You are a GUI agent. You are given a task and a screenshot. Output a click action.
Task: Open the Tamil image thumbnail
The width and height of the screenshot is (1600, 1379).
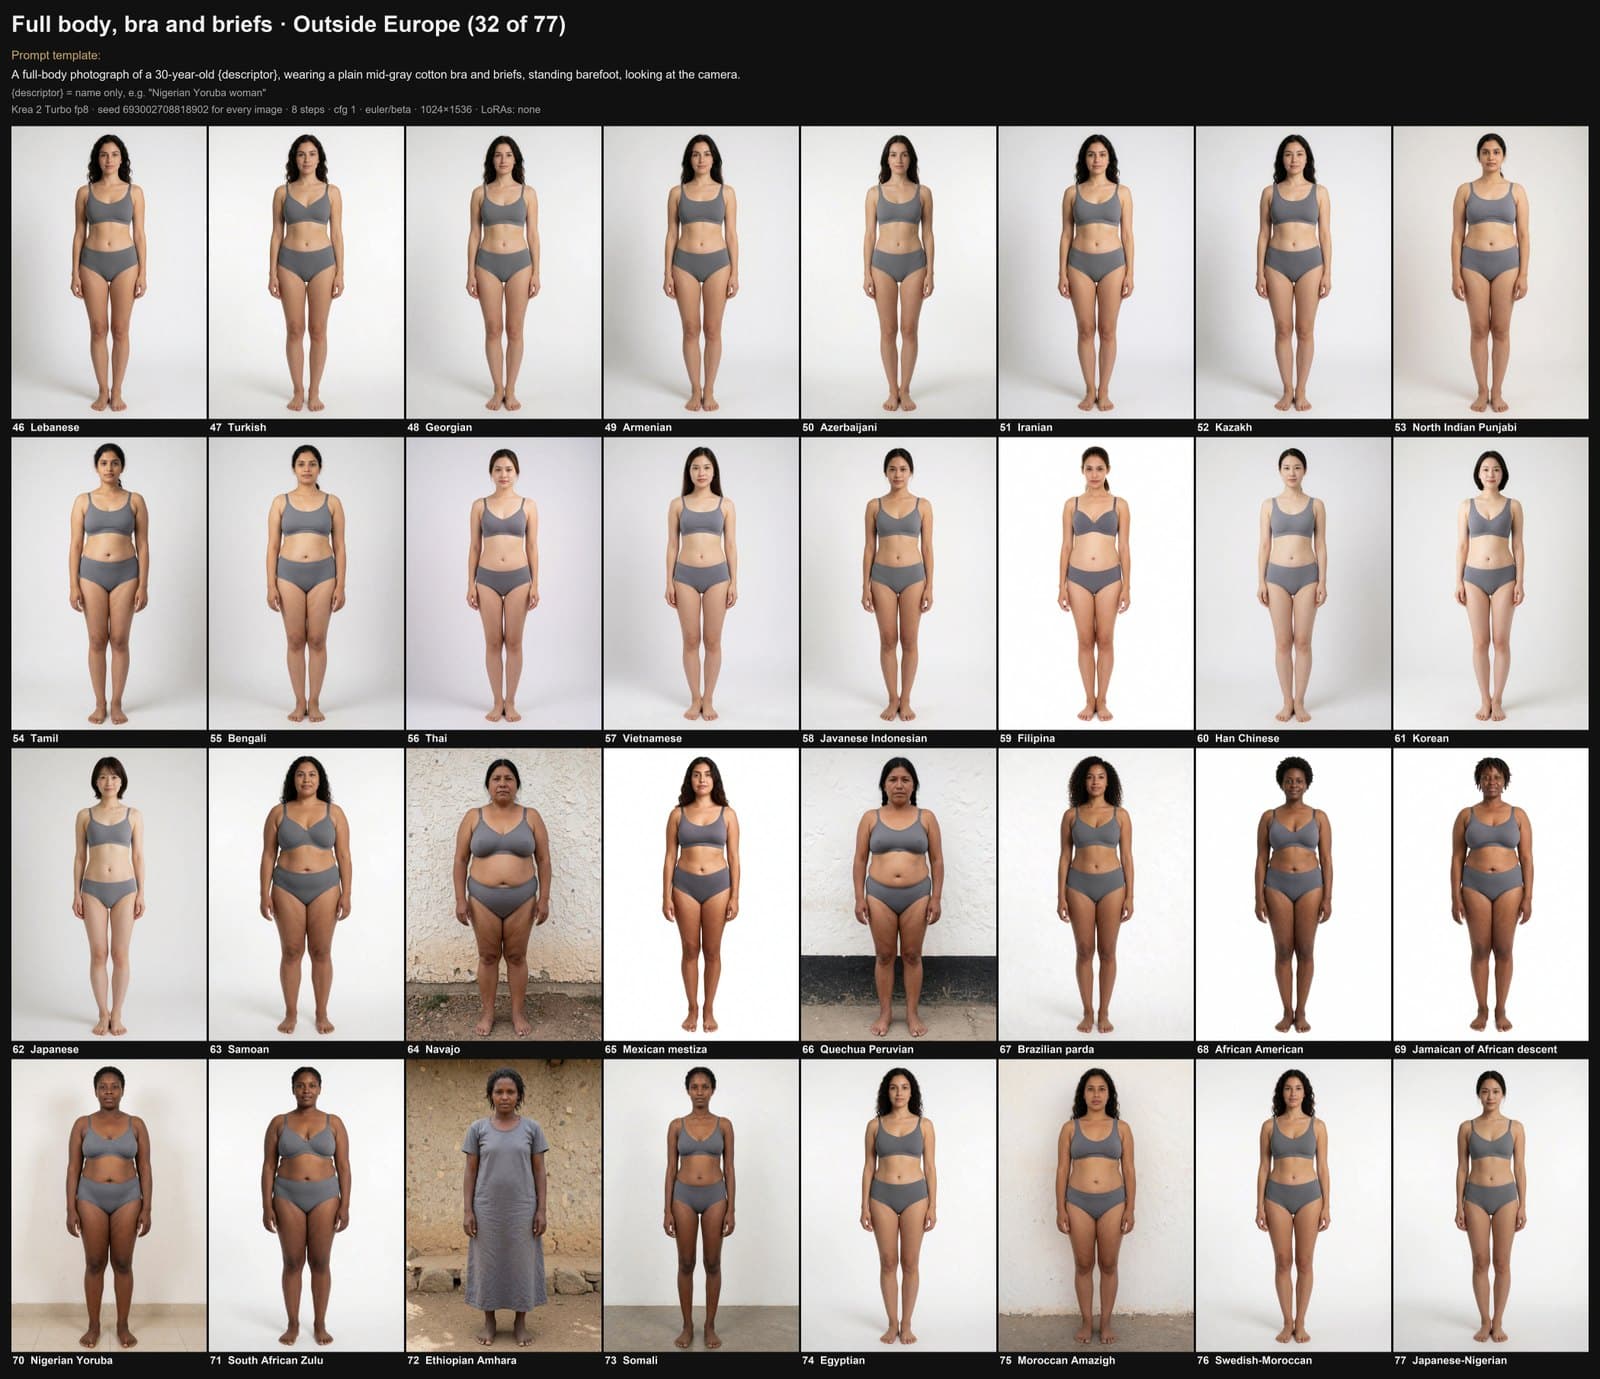click(109, 583)
